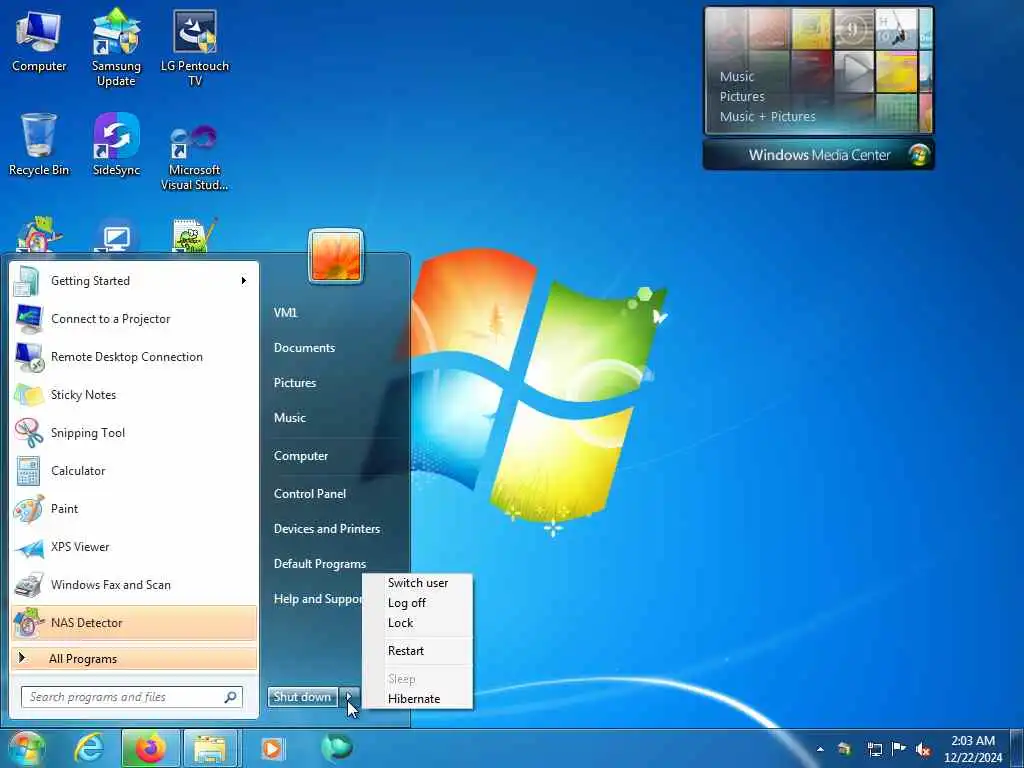Open the Action Center flag icon
Screen dimensions: 1024x768
click(899, 749)
